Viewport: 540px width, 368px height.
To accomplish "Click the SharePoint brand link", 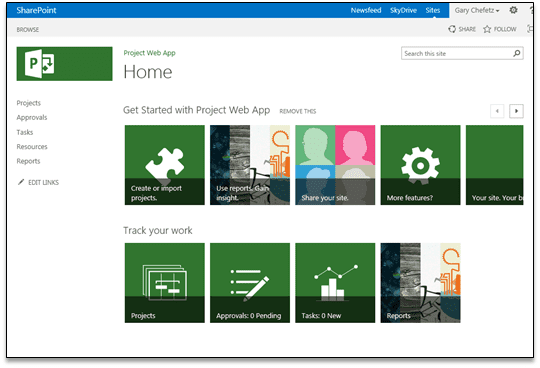I will click(x=36, y=10).
